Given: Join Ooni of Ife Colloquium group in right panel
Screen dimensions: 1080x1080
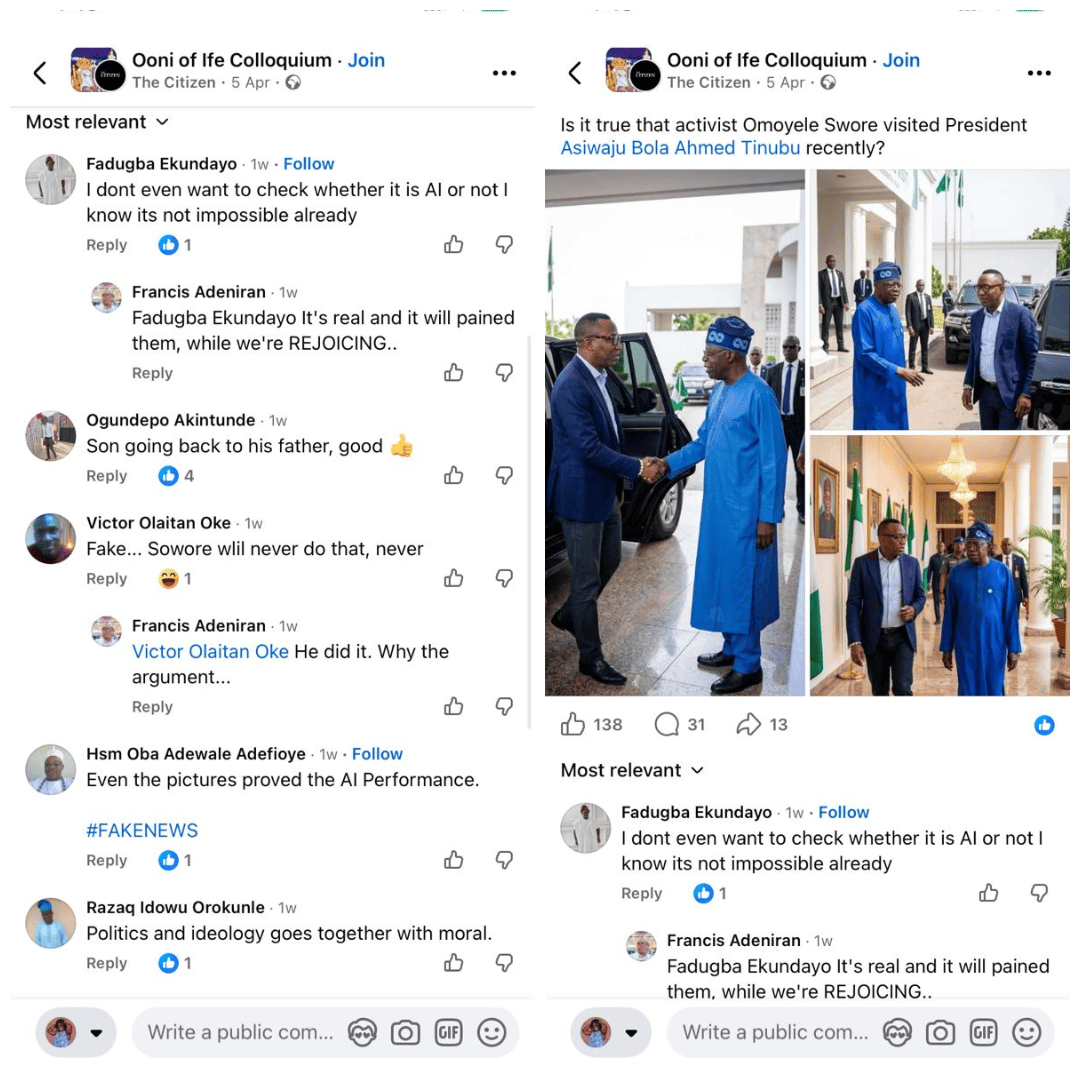Looking at the screenshot, I should tap(900, 60).
